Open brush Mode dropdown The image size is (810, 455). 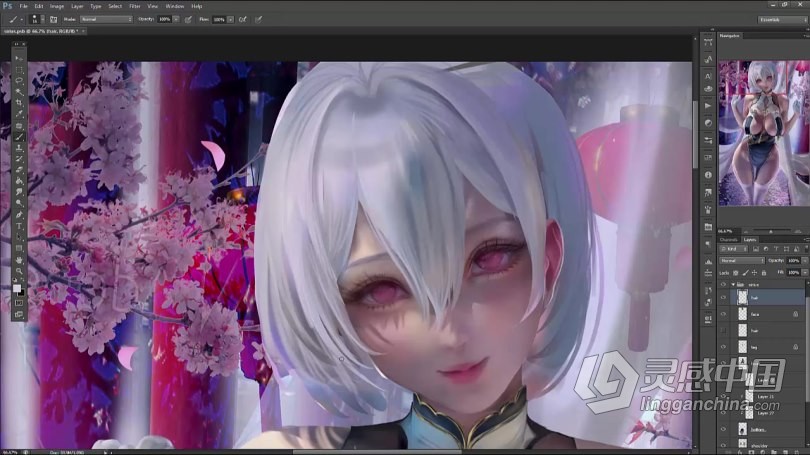point(106,19)
